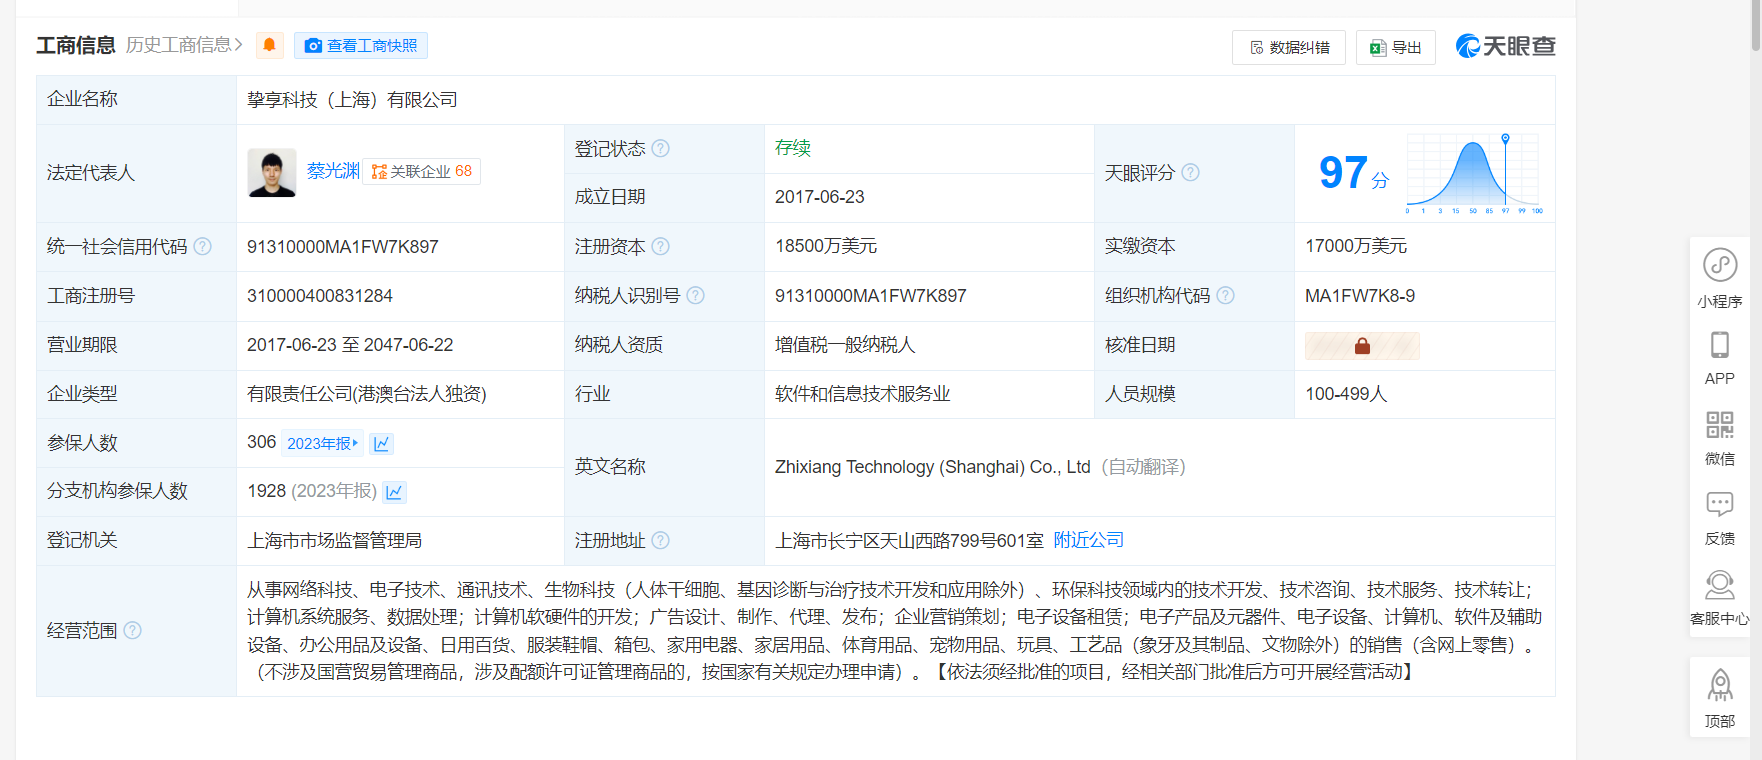Viewport: 1762px width, 760px height.
Task: Click 顶部 back-to-top rocket icon
Action: (x=1720, y=698)
